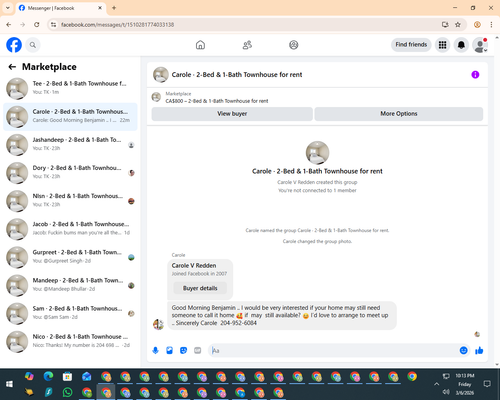The height and width of the screenshot is (400, 500).
Task: Choose a GIF icon
Action: pos(198,350)
